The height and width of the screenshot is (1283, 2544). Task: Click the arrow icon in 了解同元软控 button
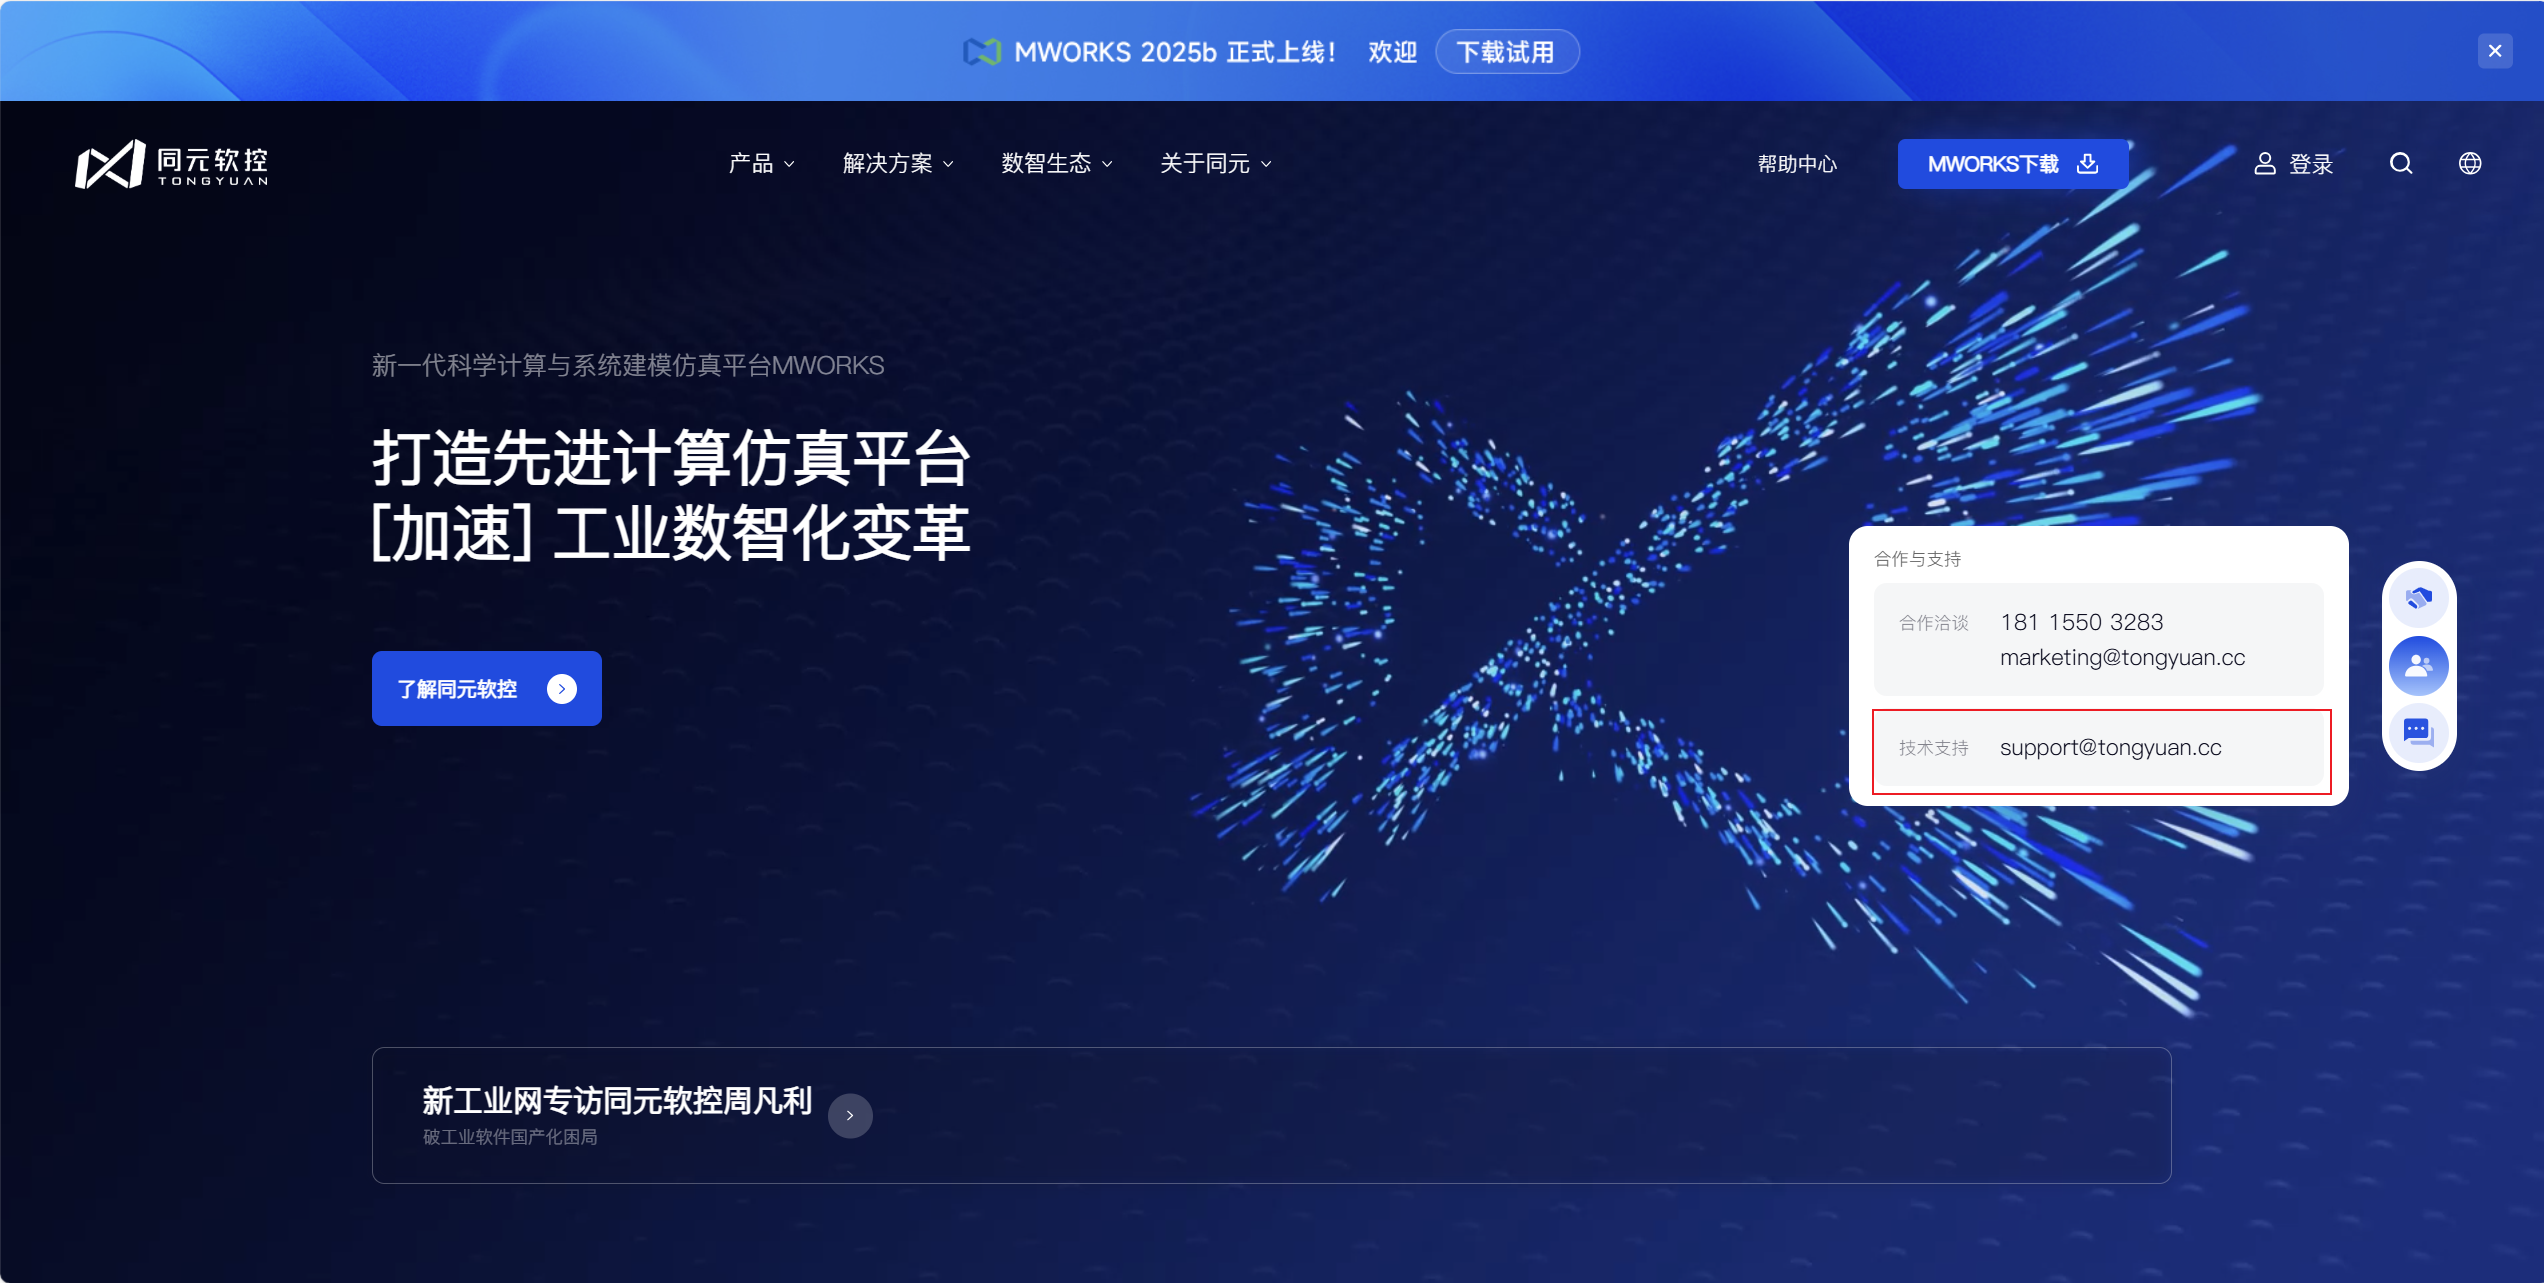pos(562,689)
